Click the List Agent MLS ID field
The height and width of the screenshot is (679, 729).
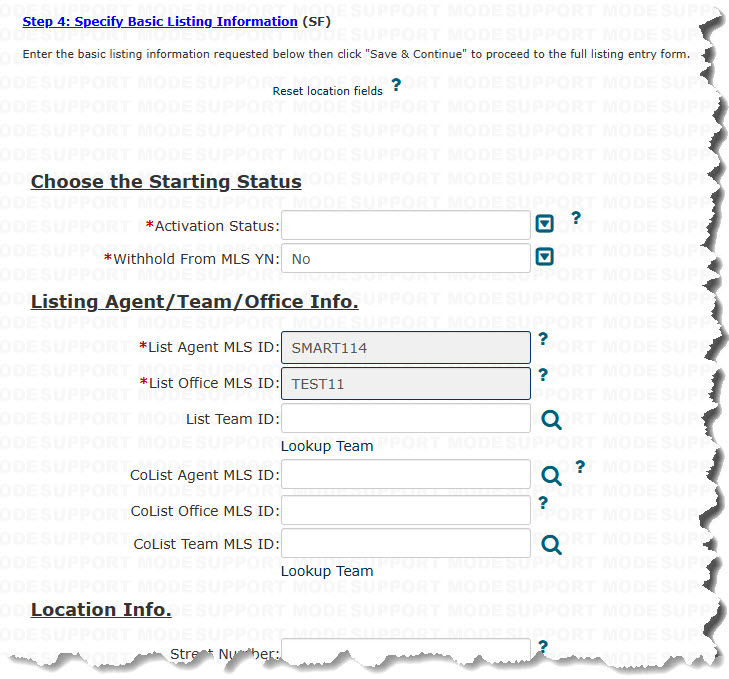click(405, 347)
